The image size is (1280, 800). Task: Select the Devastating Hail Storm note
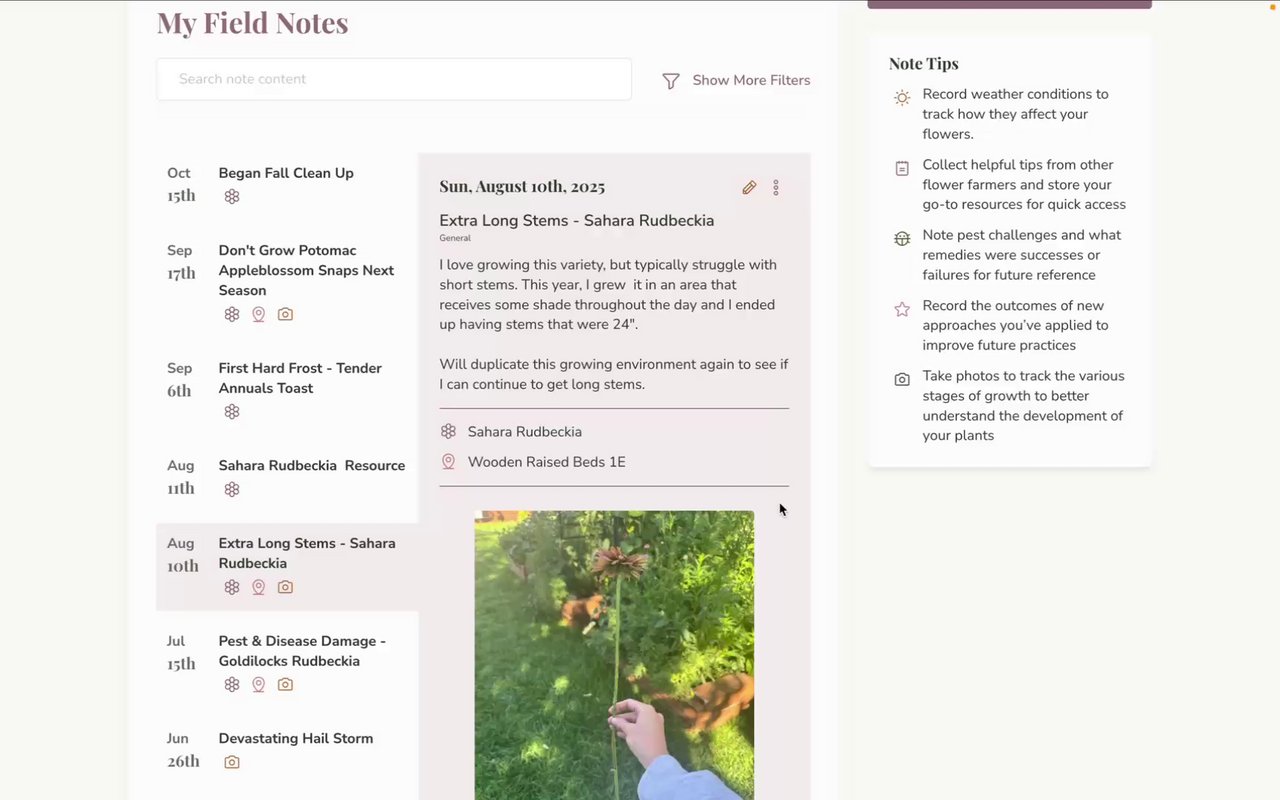click(295, 739)
